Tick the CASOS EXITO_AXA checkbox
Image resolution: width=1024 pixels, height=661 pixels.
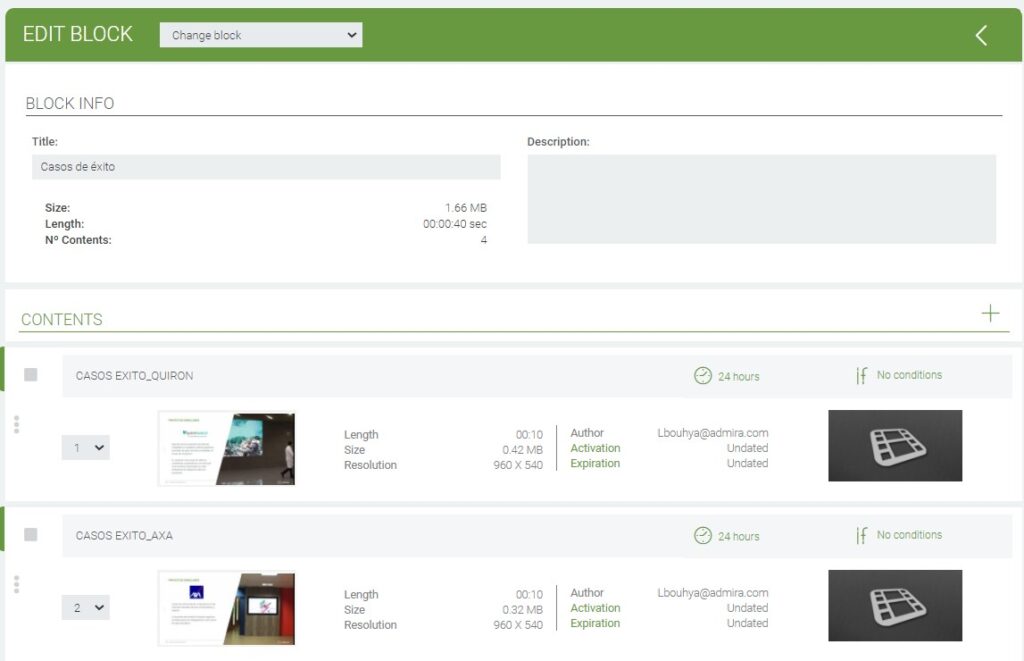tap(31, 535)
